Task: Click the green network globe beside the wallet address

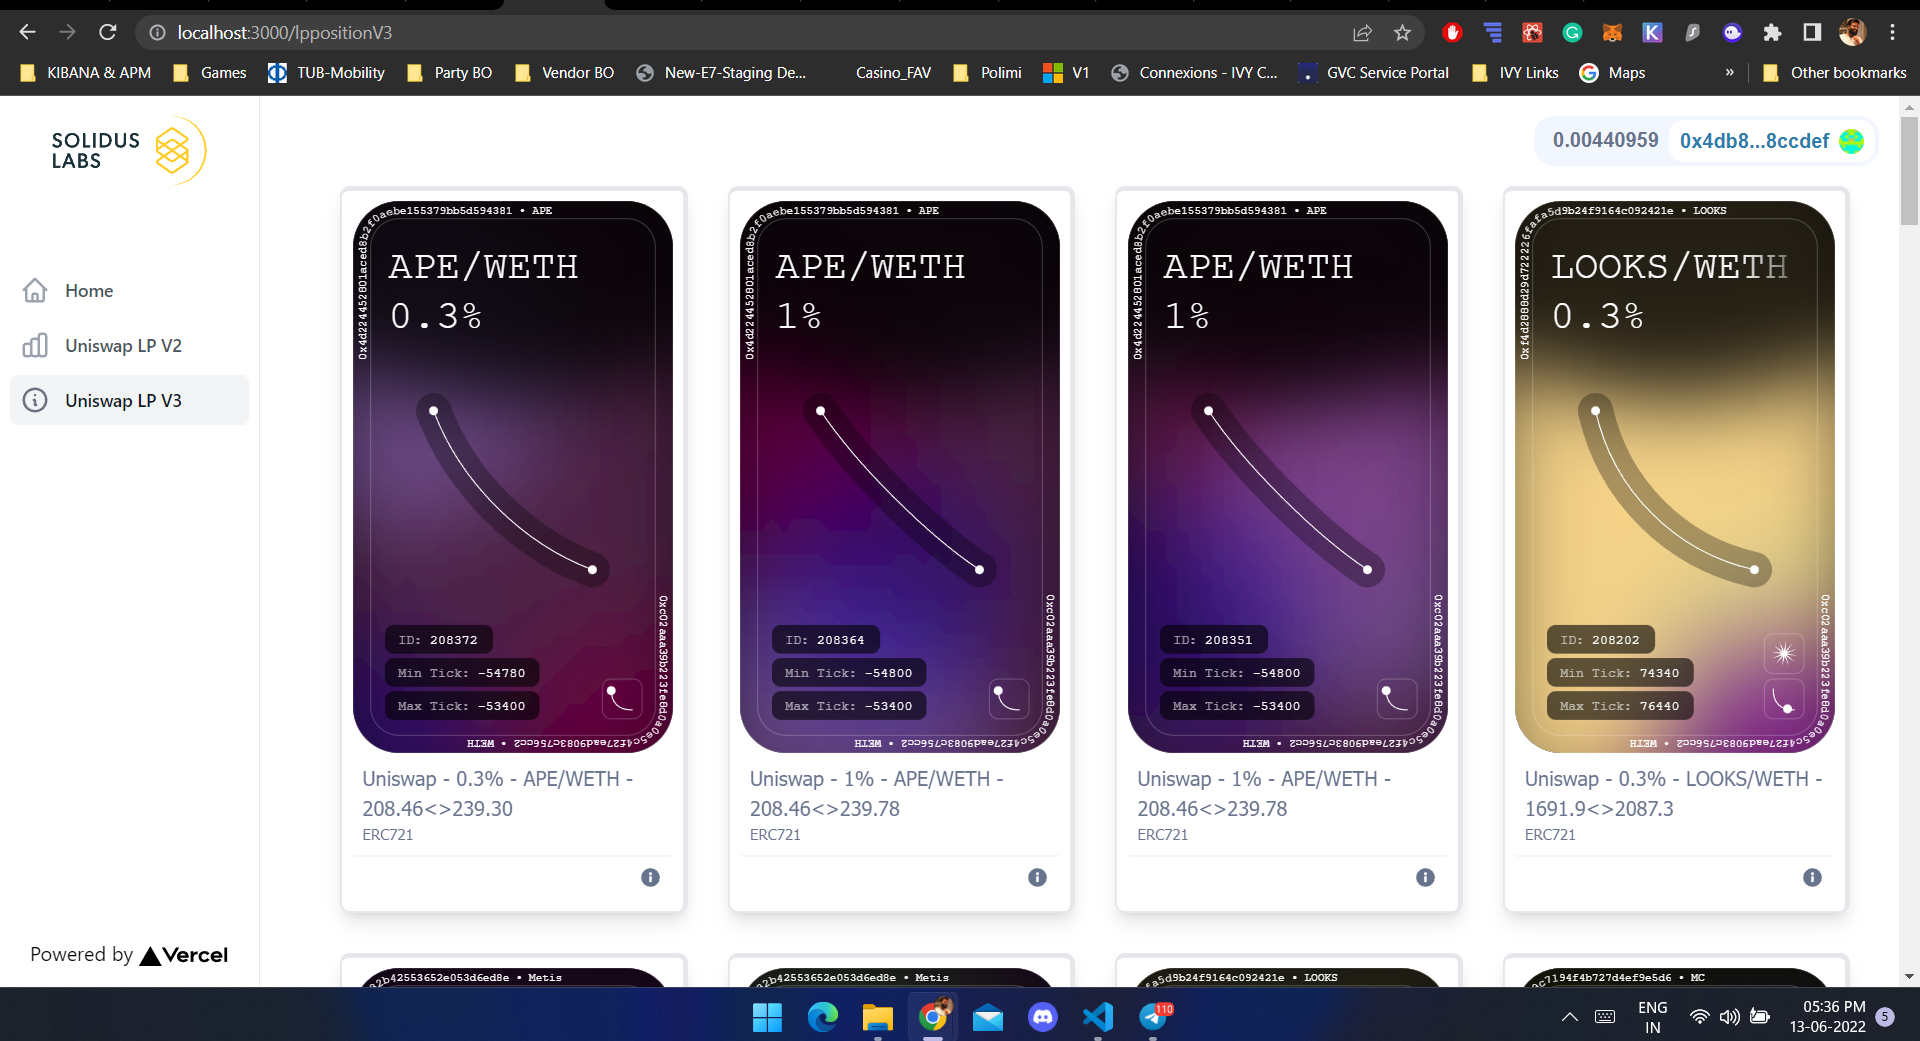Action: 1852,141
